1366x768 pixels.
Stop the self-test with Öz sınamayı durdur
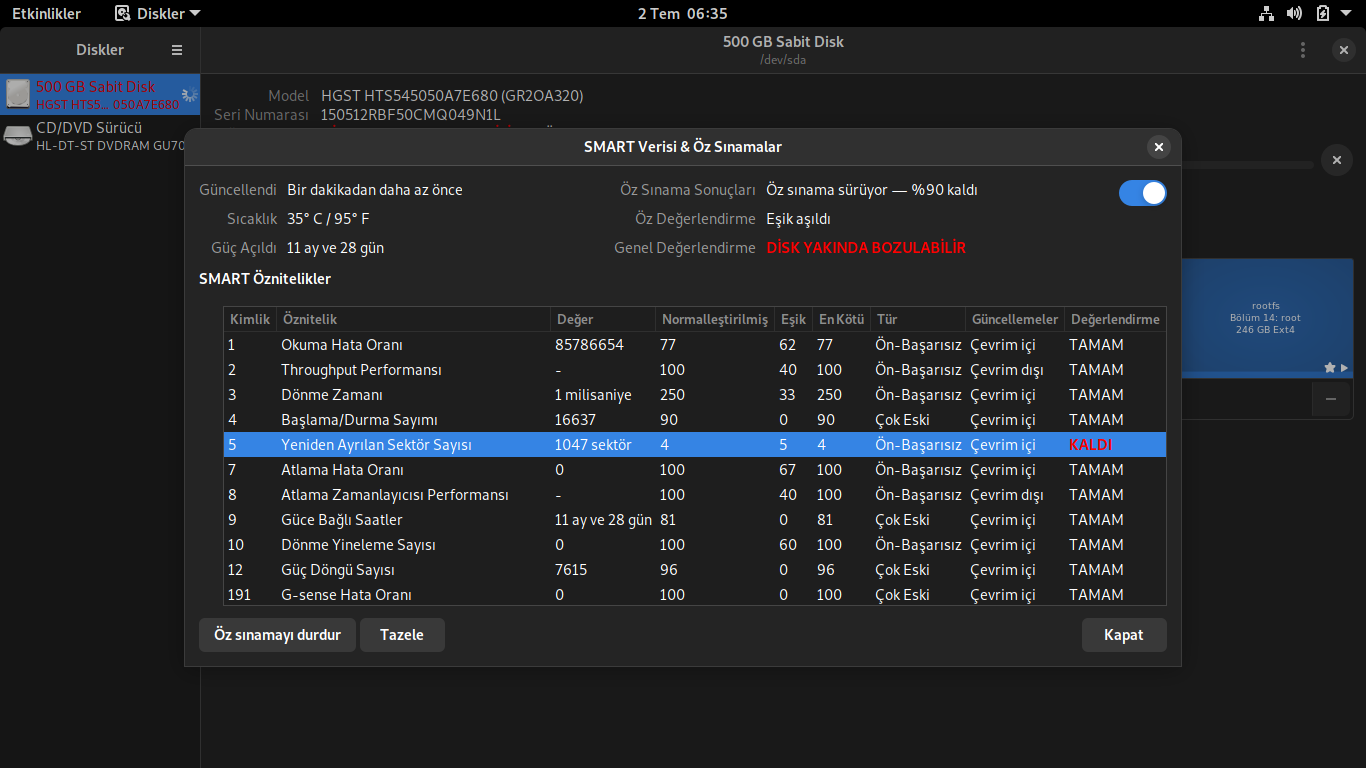pyautogui.click(x=278, y=635)
